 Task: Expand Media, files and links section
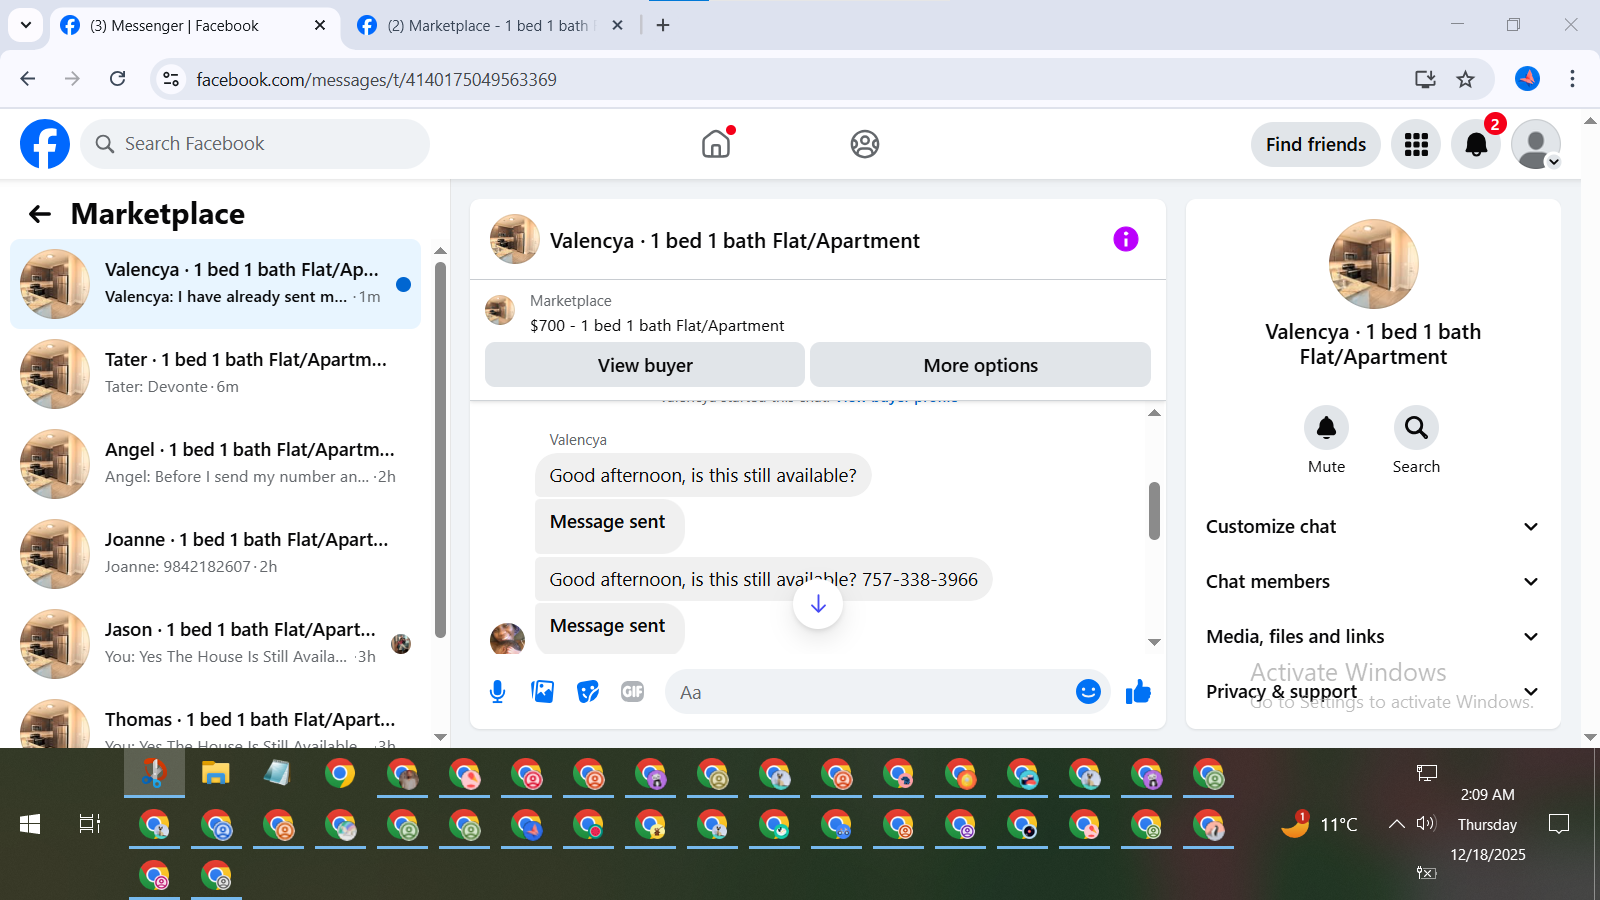coord(1373,637)
